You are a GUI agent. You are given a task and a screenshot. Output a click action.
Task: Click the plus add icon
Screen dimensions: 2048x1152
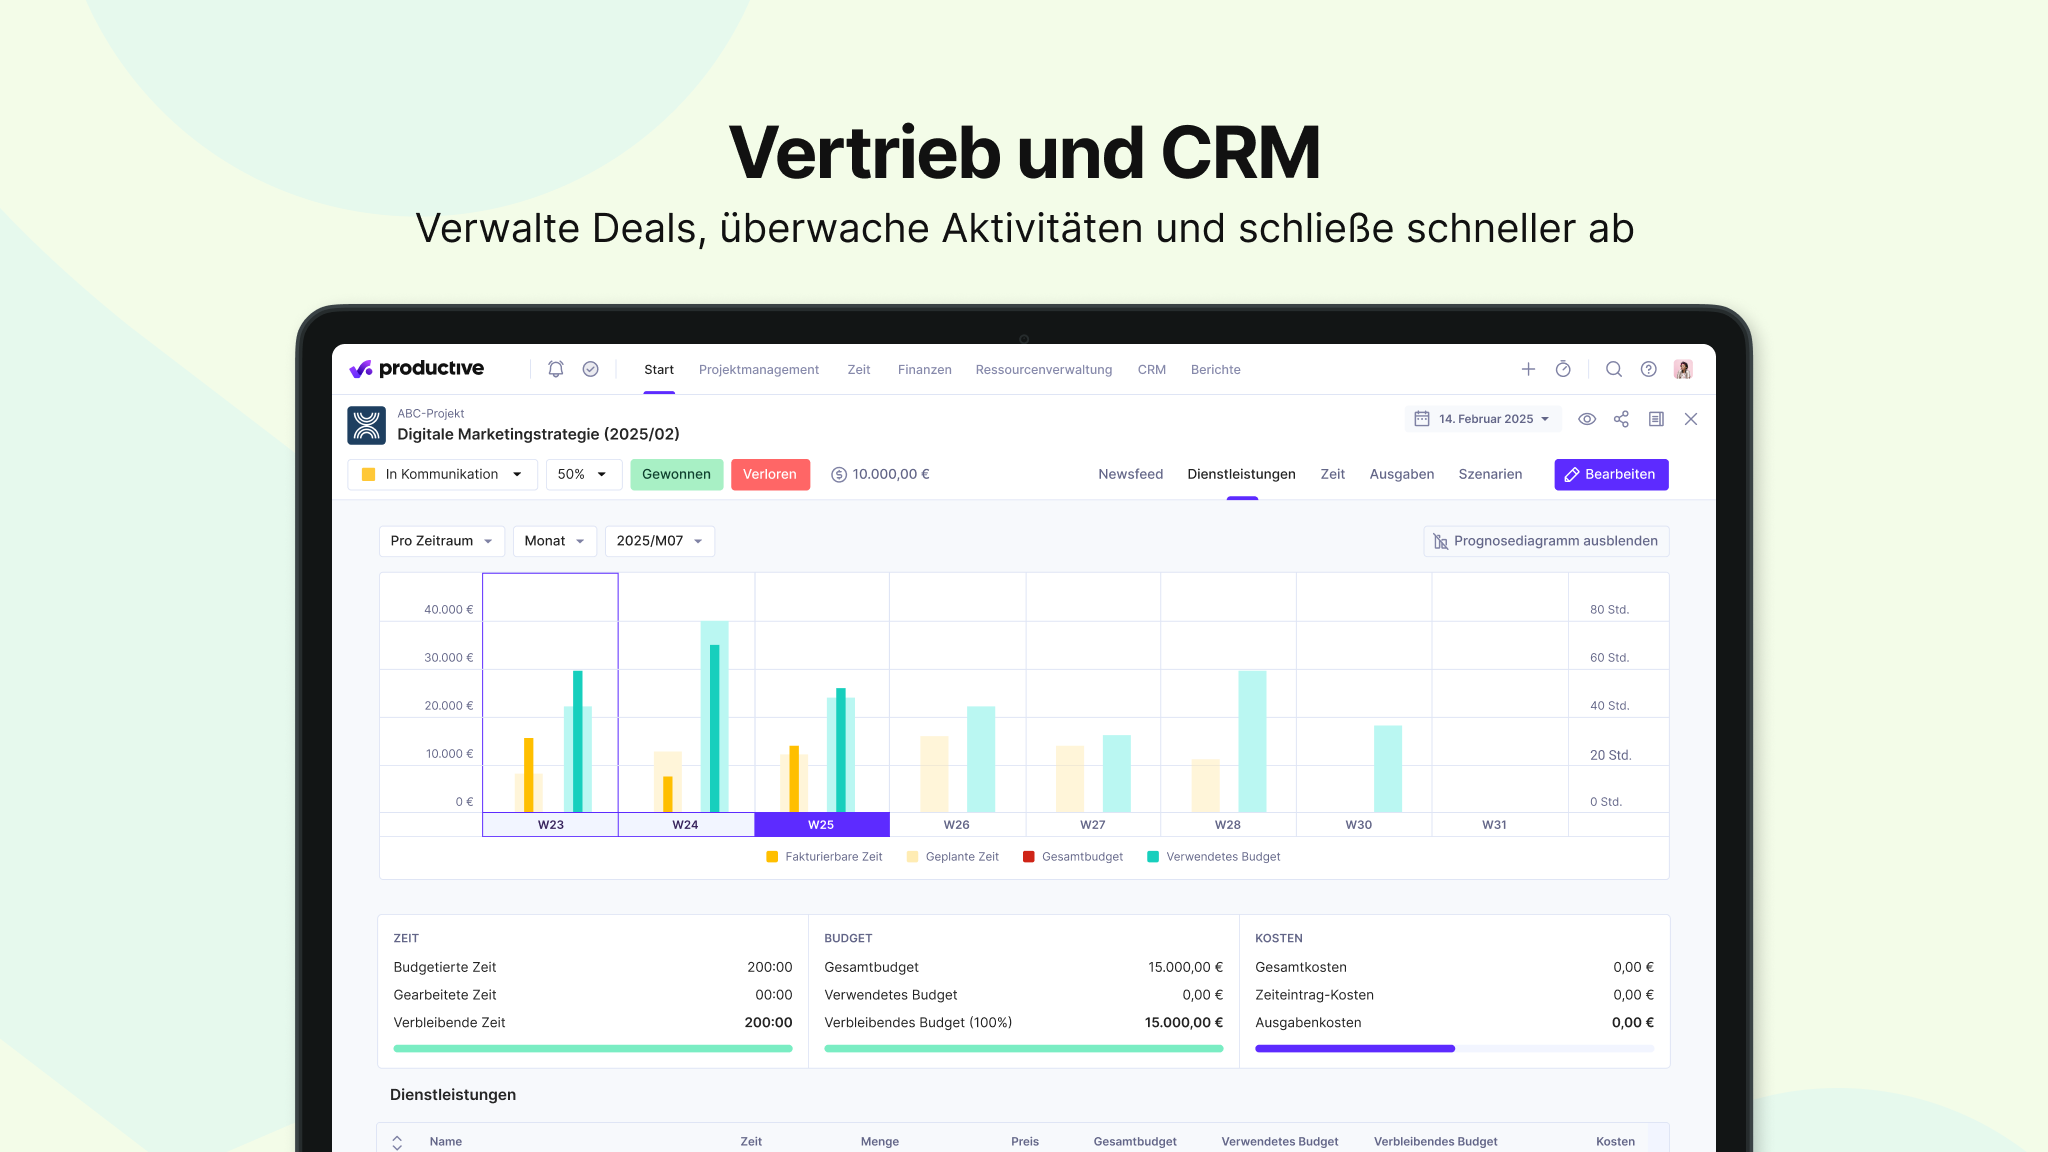(x=1528, y=369)
